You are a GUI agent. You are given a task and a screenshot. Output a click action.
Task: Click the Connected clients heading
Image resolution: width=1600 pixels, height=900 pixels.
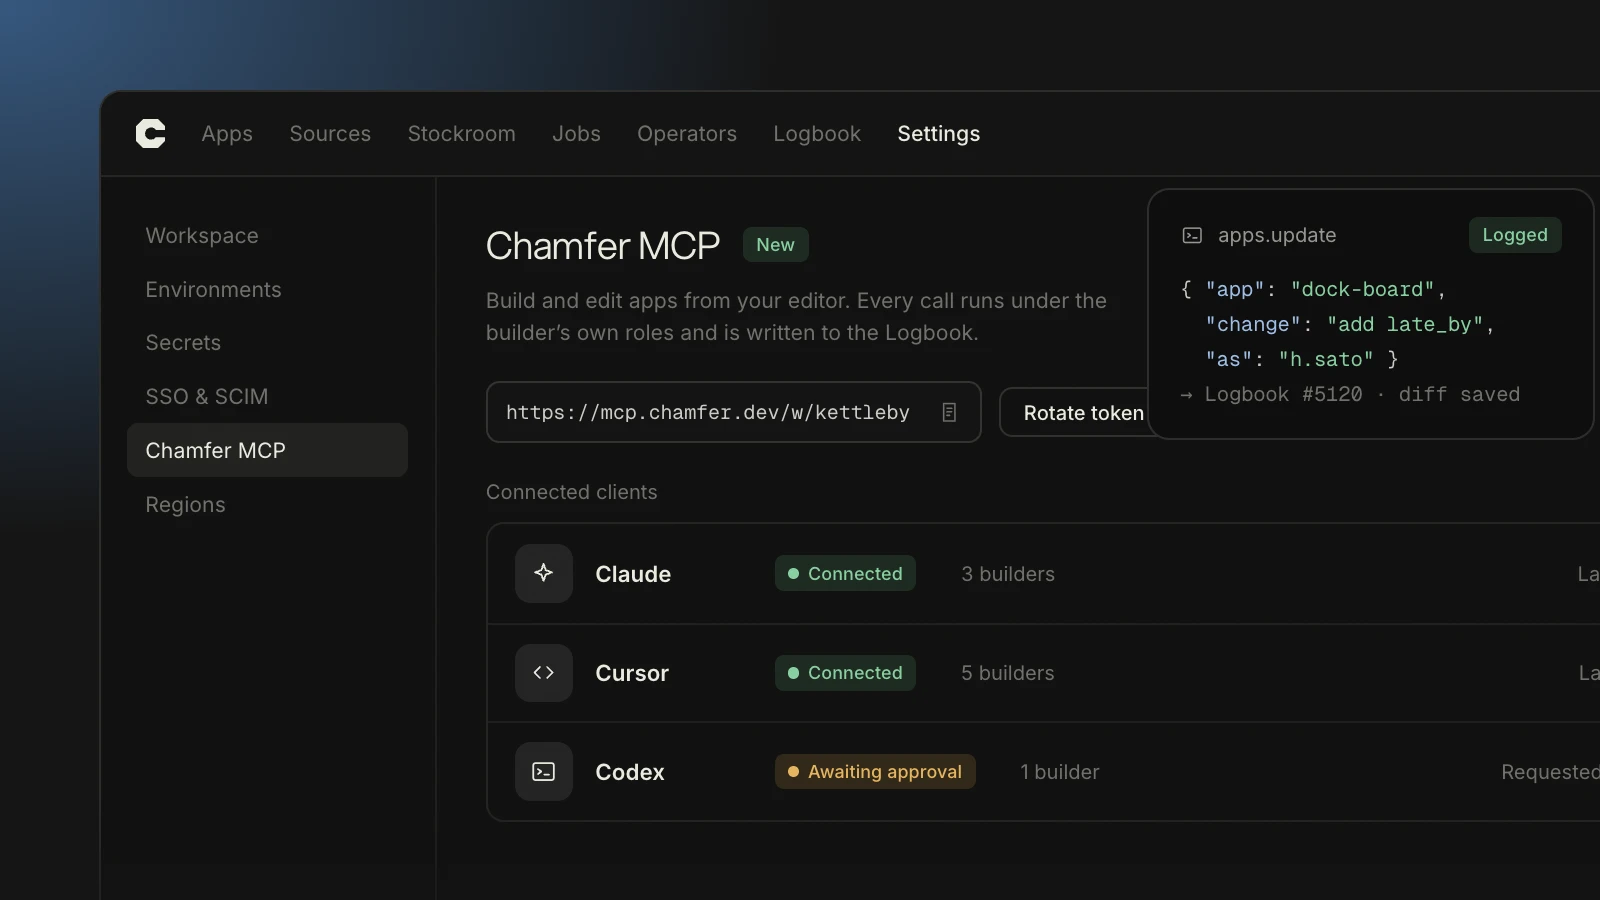572,492
